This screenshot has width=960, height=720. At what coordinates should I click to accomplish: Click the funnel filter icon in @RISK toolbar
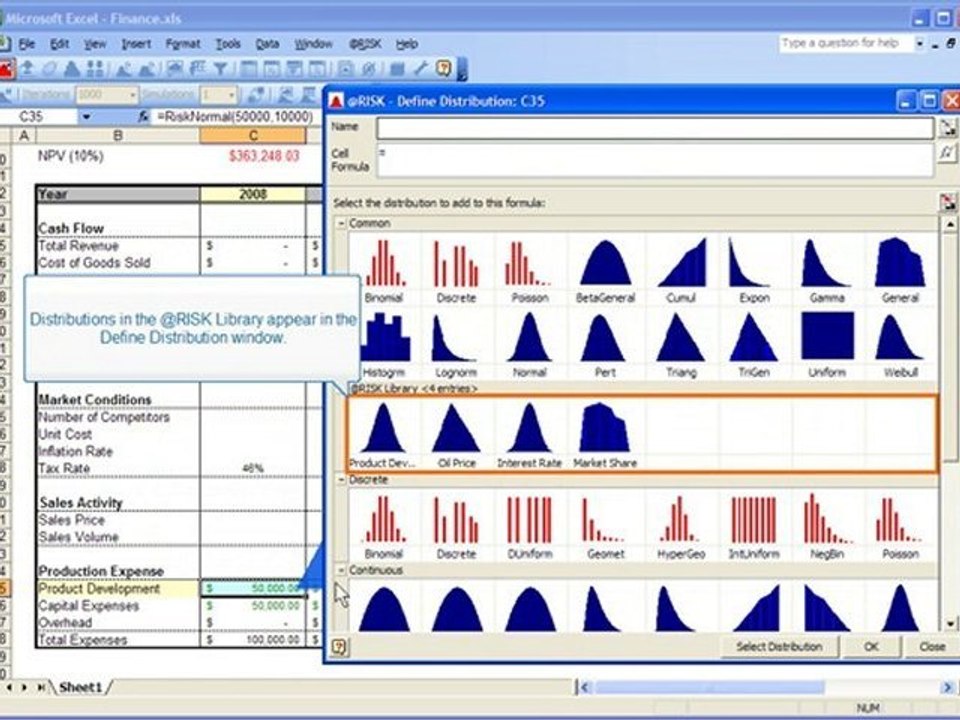(x=220, y=69)
